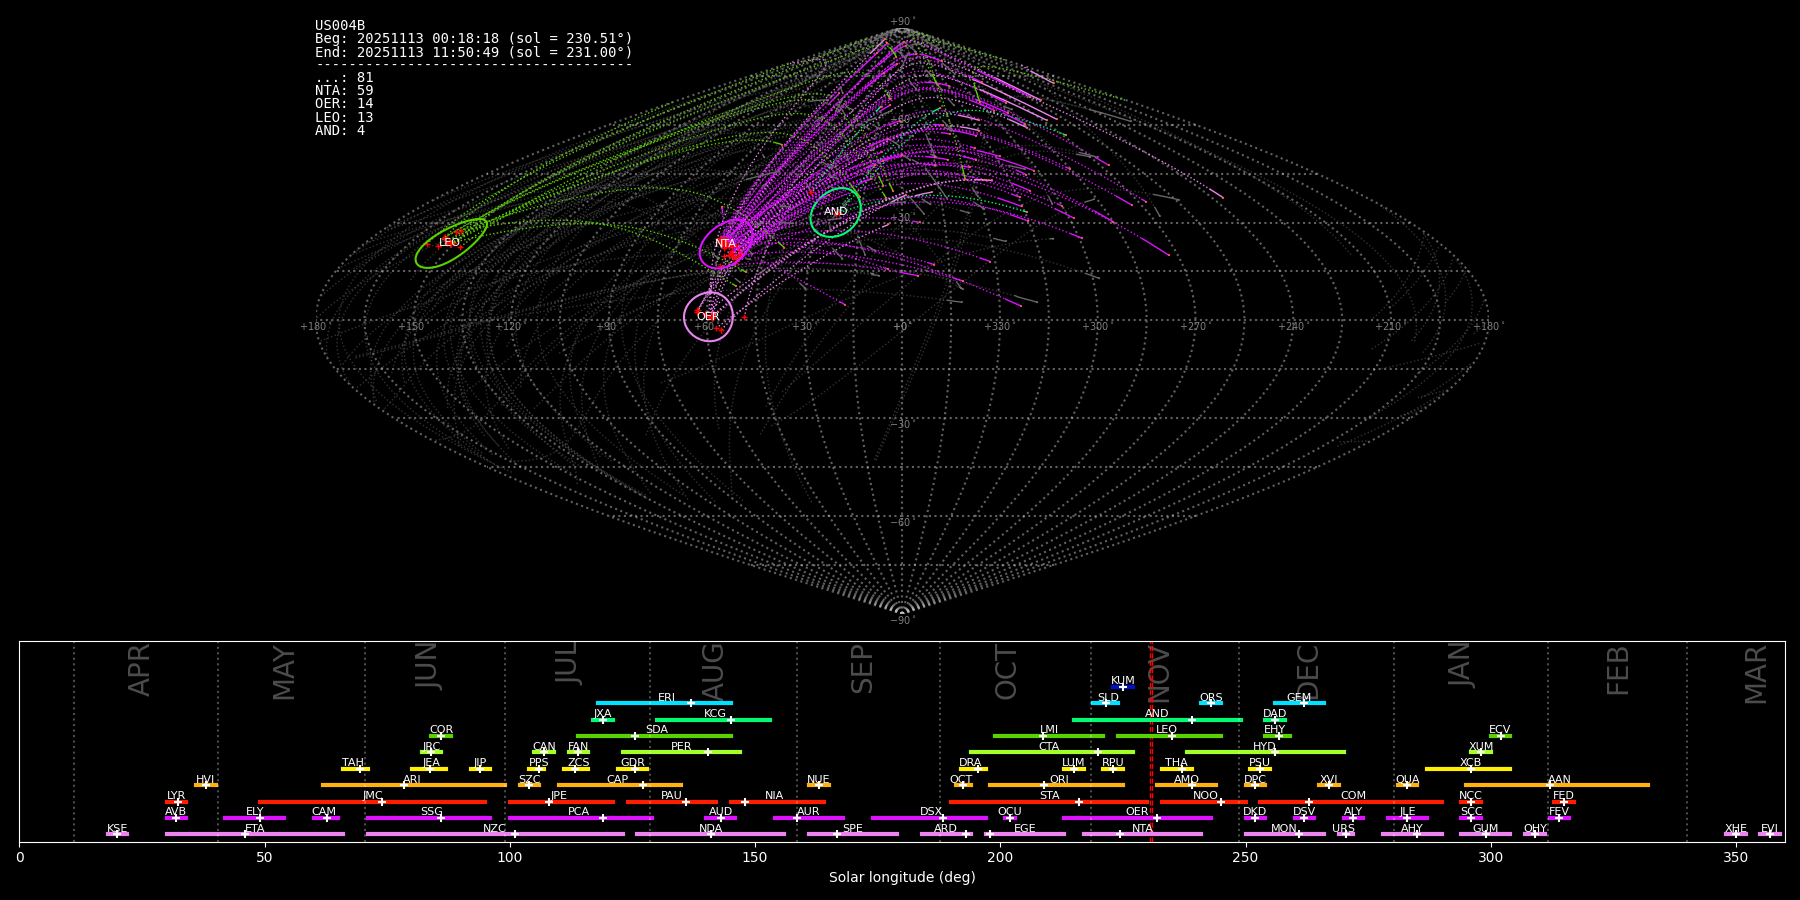Screen dimensions: 1800x900
Task: Click the GEM shower bar in timeline
Action: 1299,703
